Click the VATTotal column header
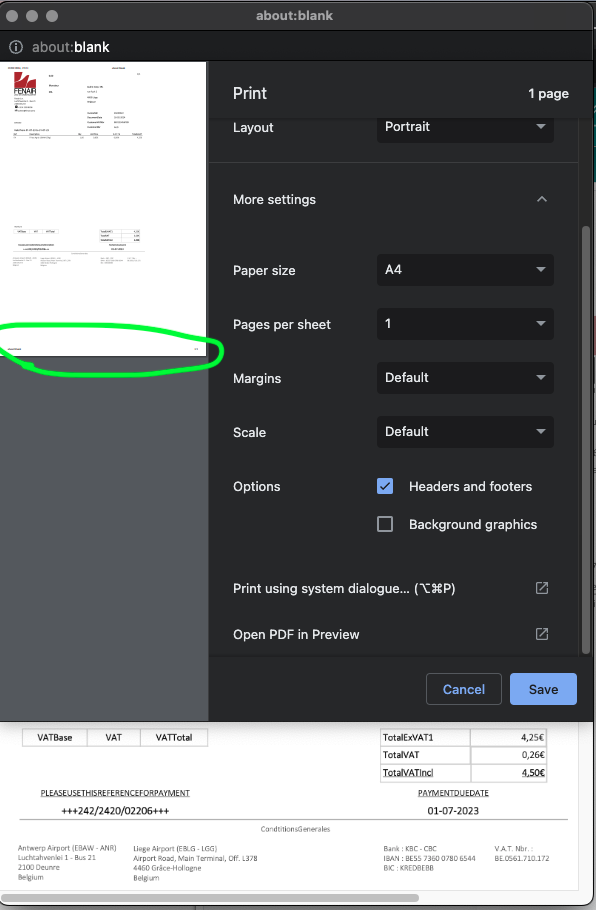This screenshot has height=910, width=596. (x=174, y=738)
